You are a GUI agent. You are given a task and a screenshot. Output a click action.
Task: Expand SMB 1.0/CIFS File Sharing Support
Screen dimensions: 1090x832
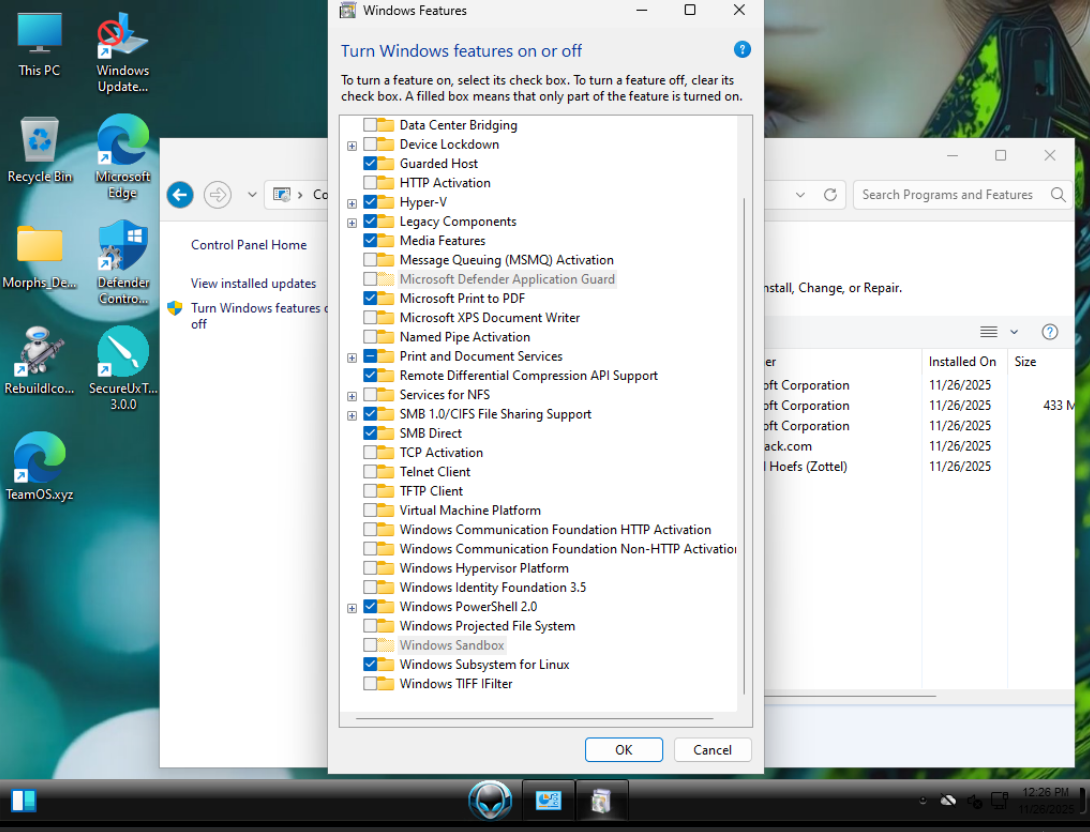click(352, 415)
